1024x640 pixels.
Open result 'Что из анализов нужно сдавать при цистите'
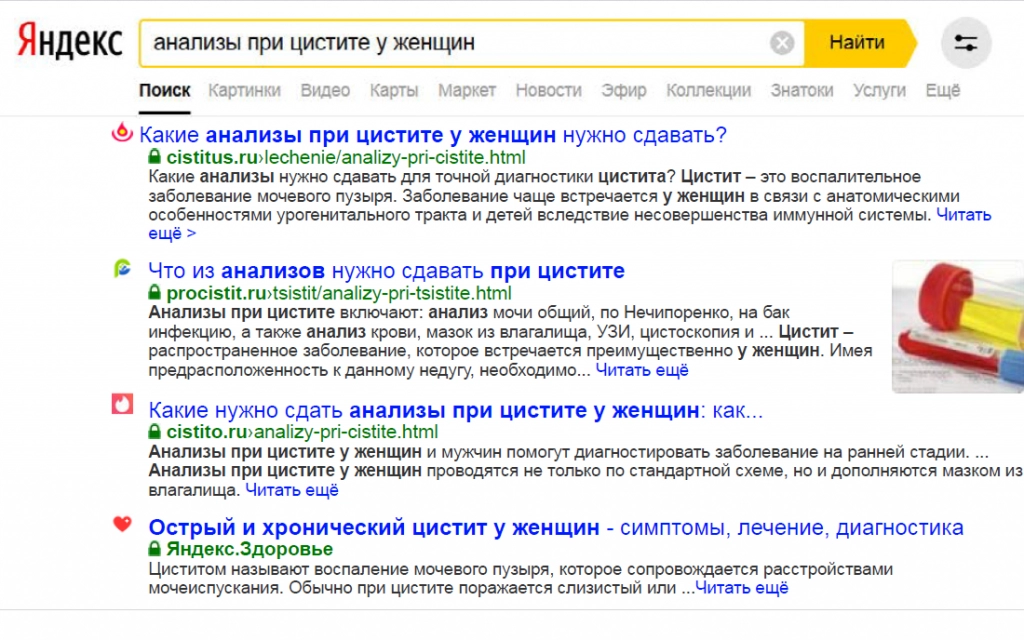click(386, 270)
